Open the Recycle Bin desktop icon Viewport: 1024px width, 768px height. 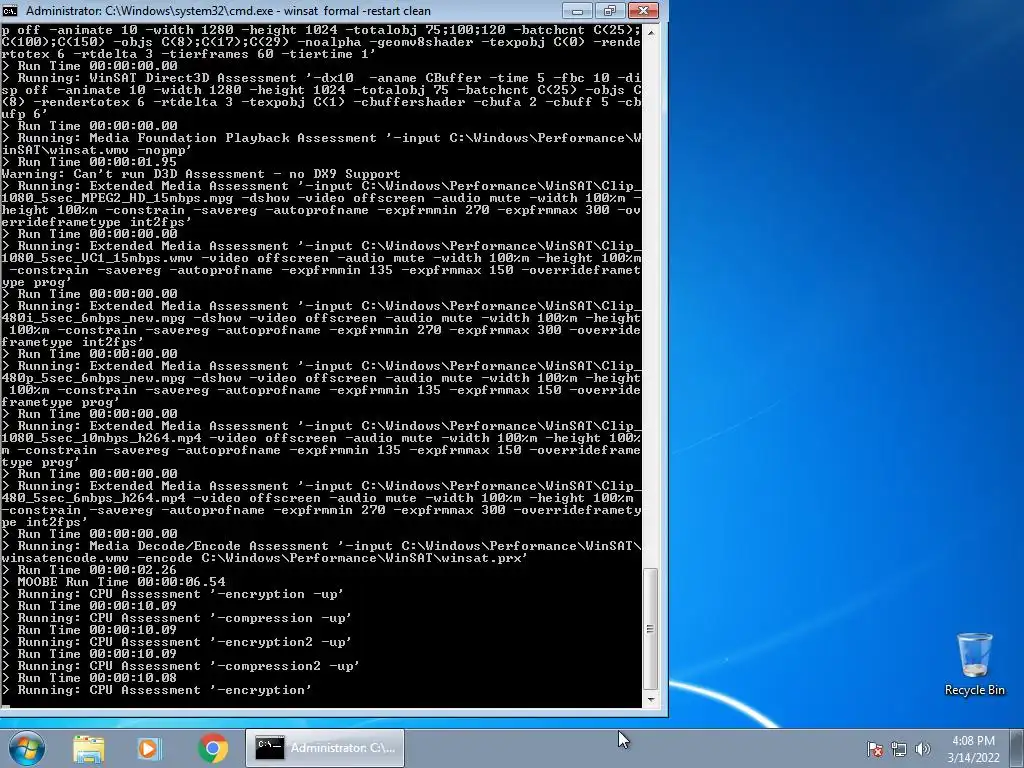[x=974, y=664]
